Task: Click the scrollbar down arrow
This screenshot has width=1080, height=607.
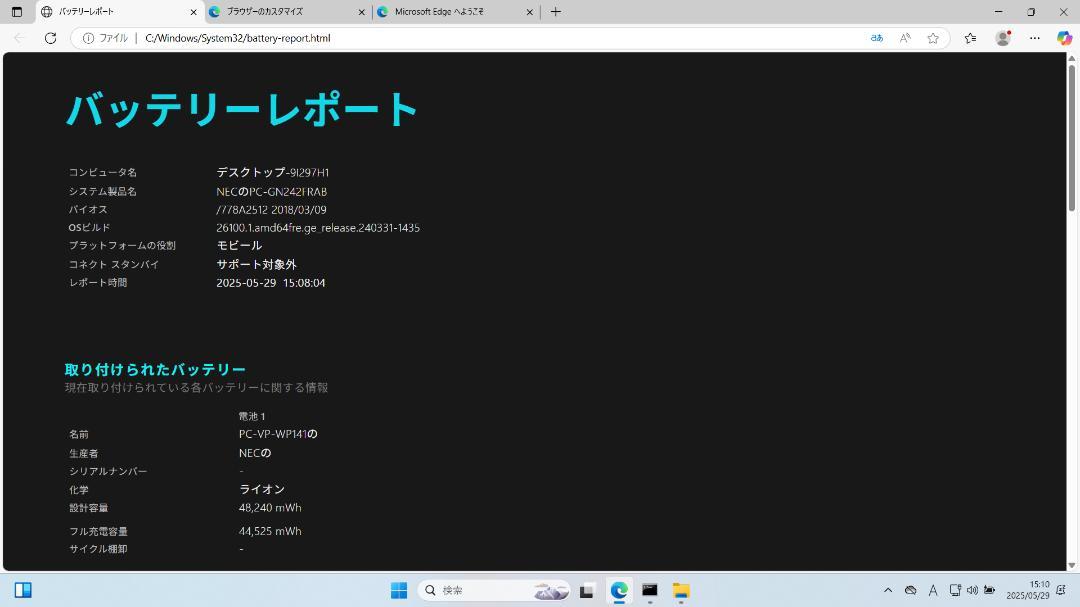Action: tap(1072, 566)
